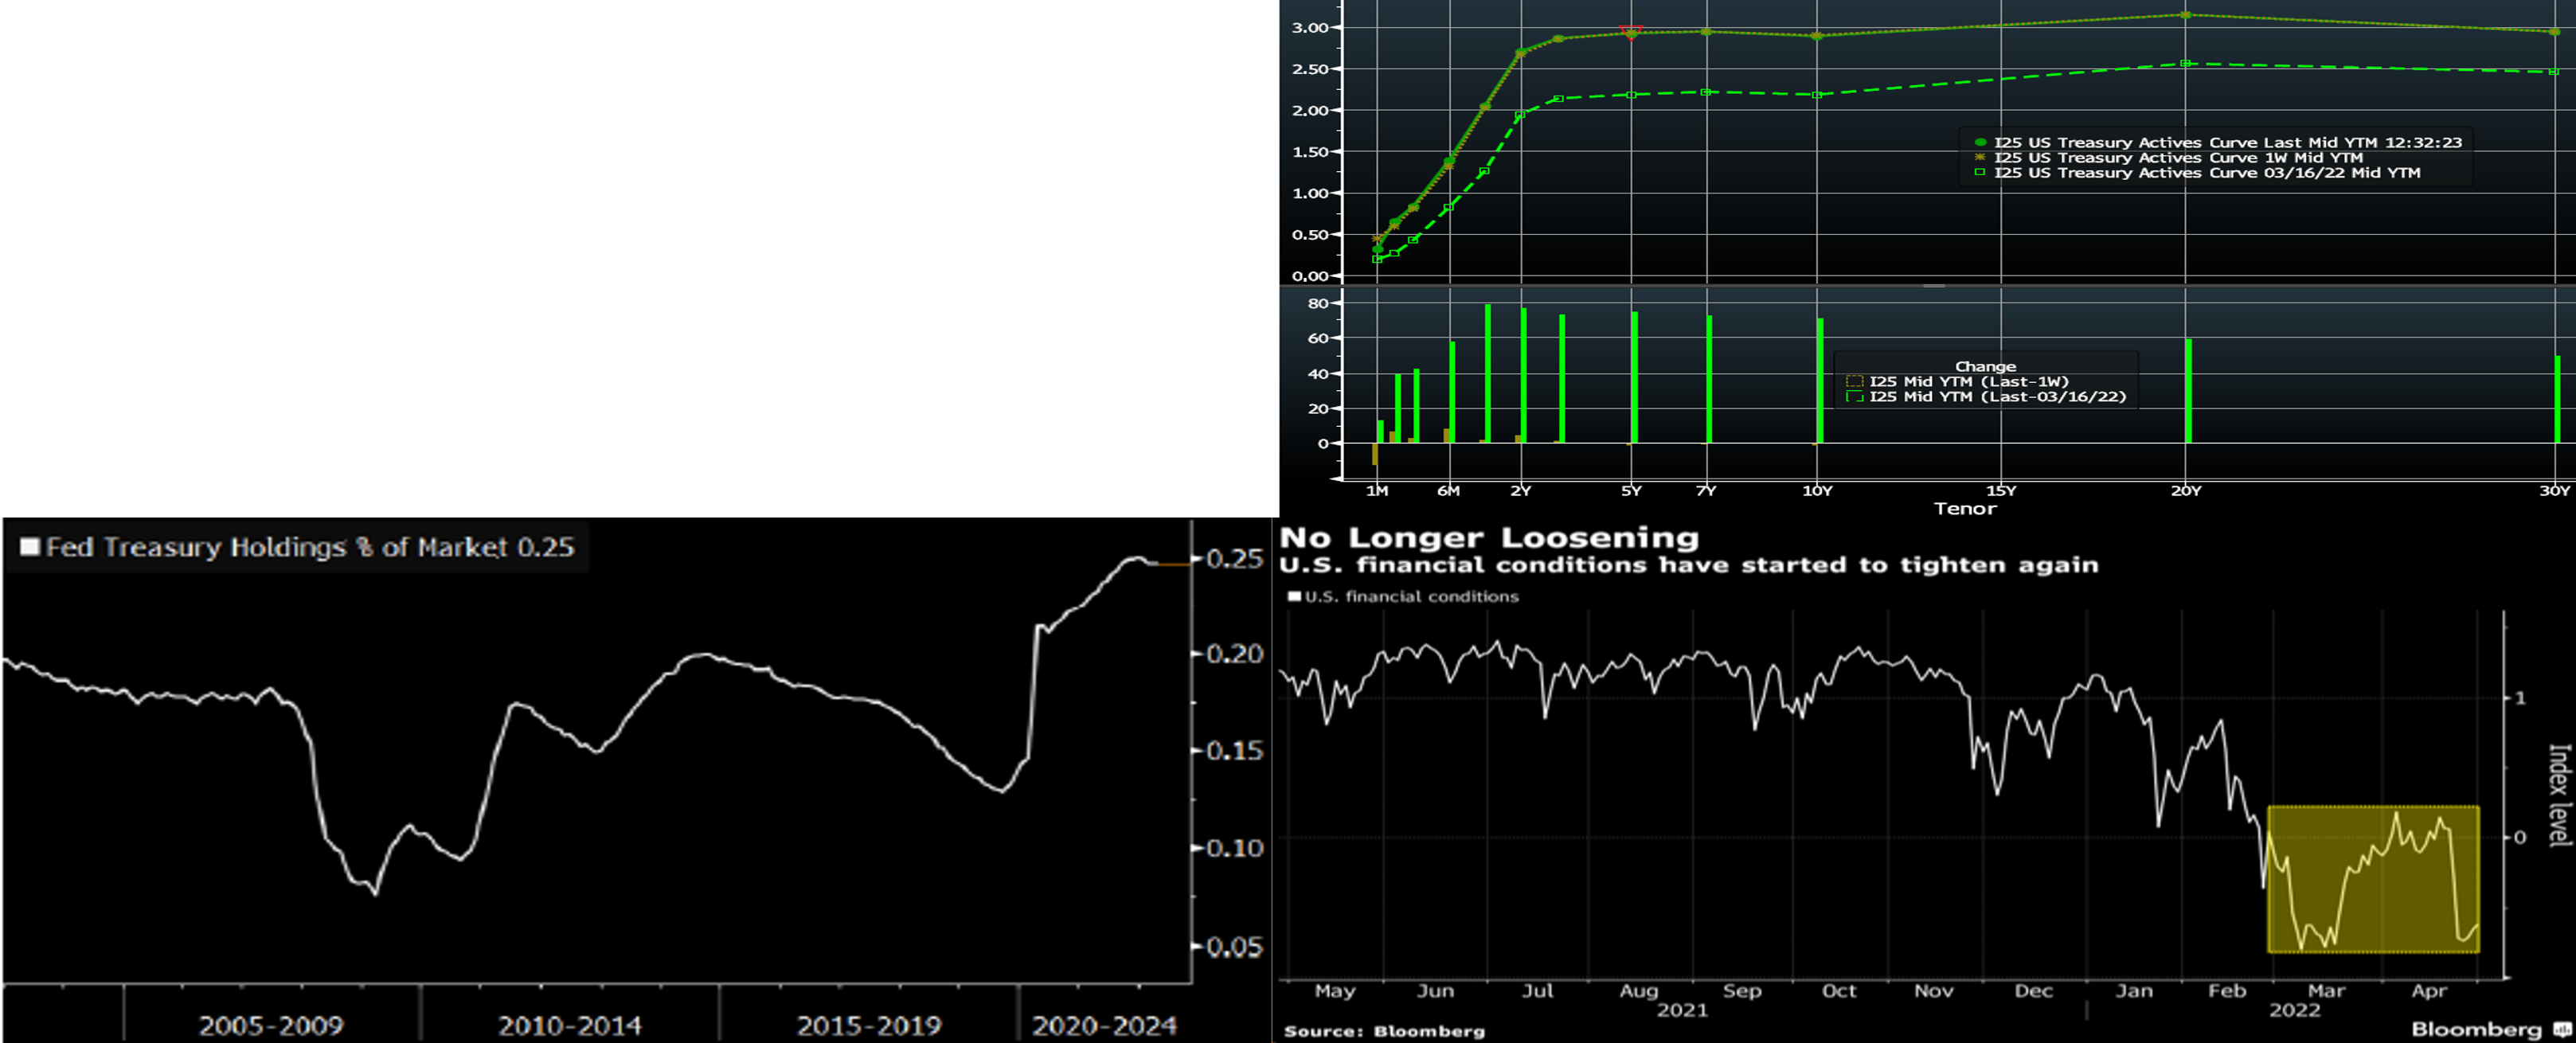
Task: Click green circle legend icon for Last Mid YTM
Action: click(x=1980, y=142)
